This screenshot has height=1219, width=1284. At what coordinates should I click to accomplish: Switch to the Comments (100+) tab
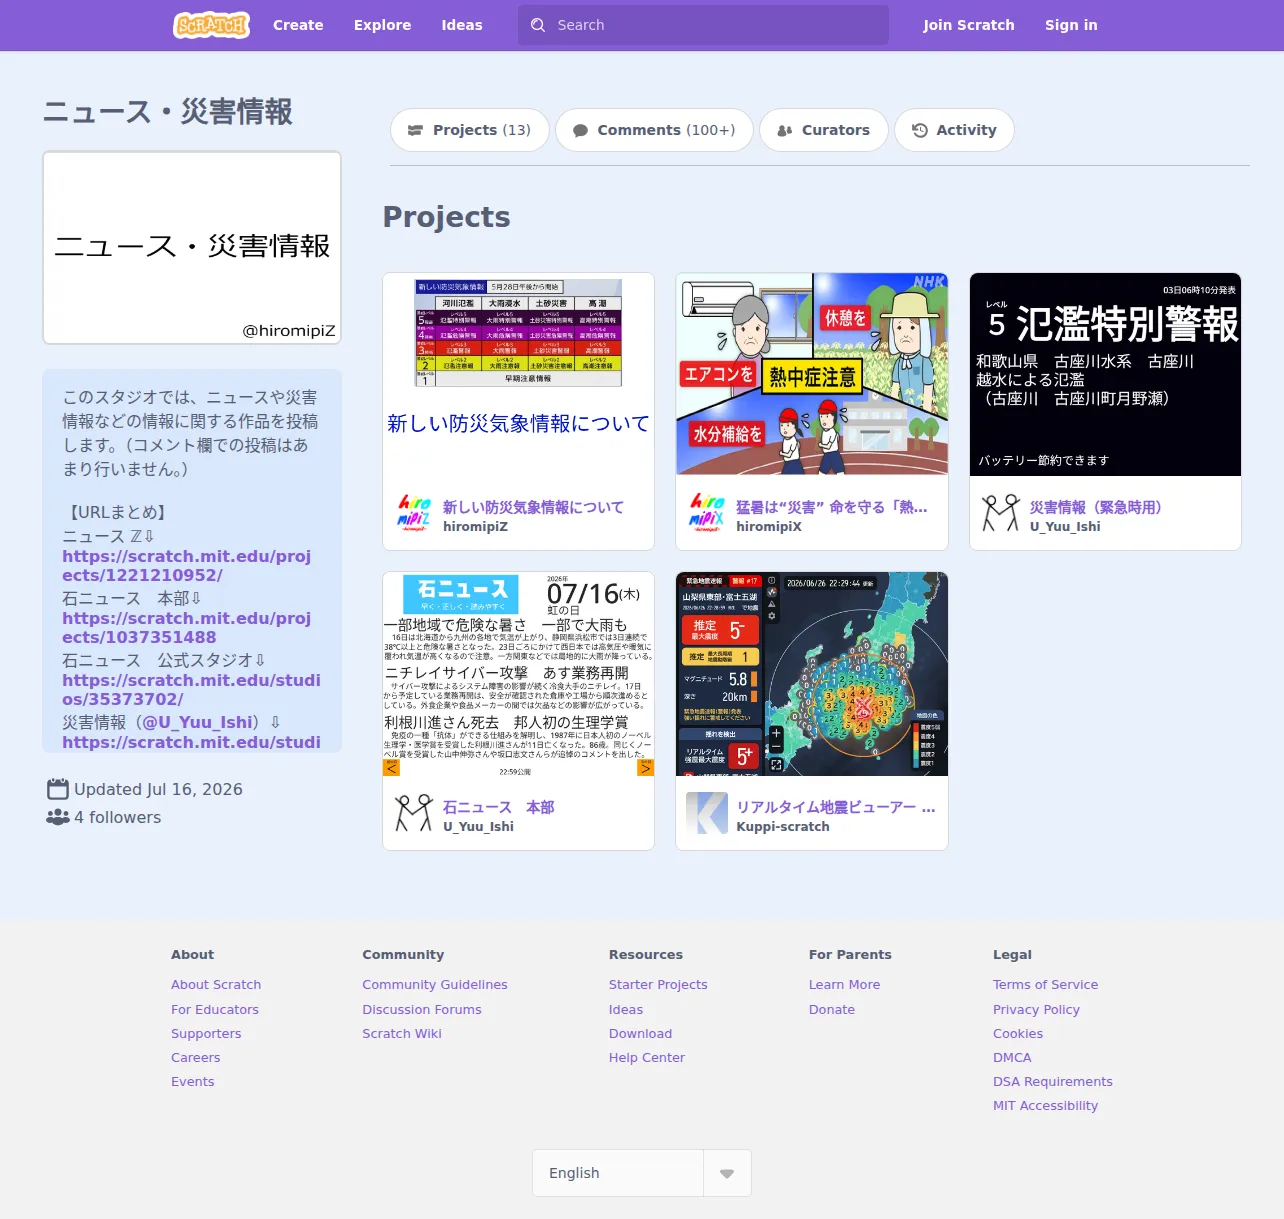654,130
